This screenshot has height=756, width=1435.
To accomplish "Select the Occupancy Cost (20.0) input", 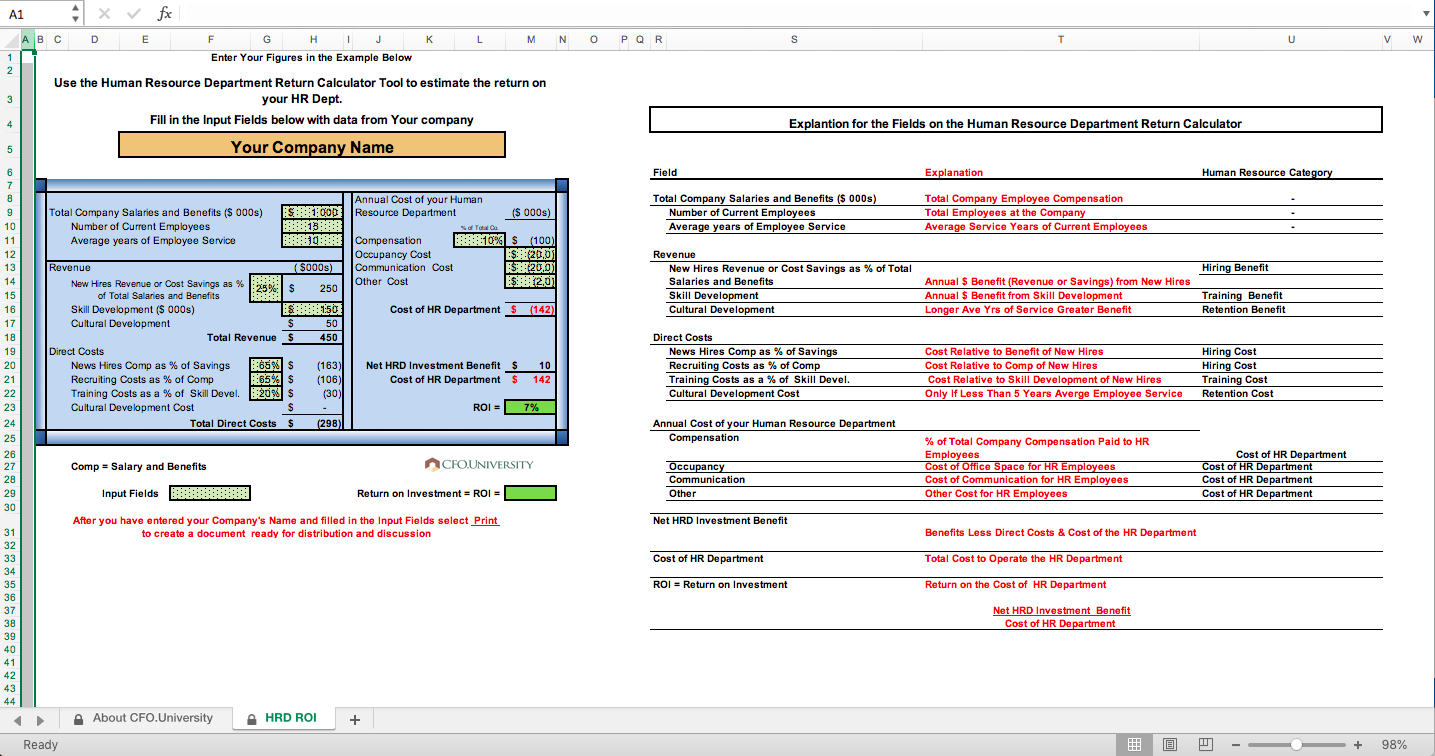I will [x=531, y=254].
